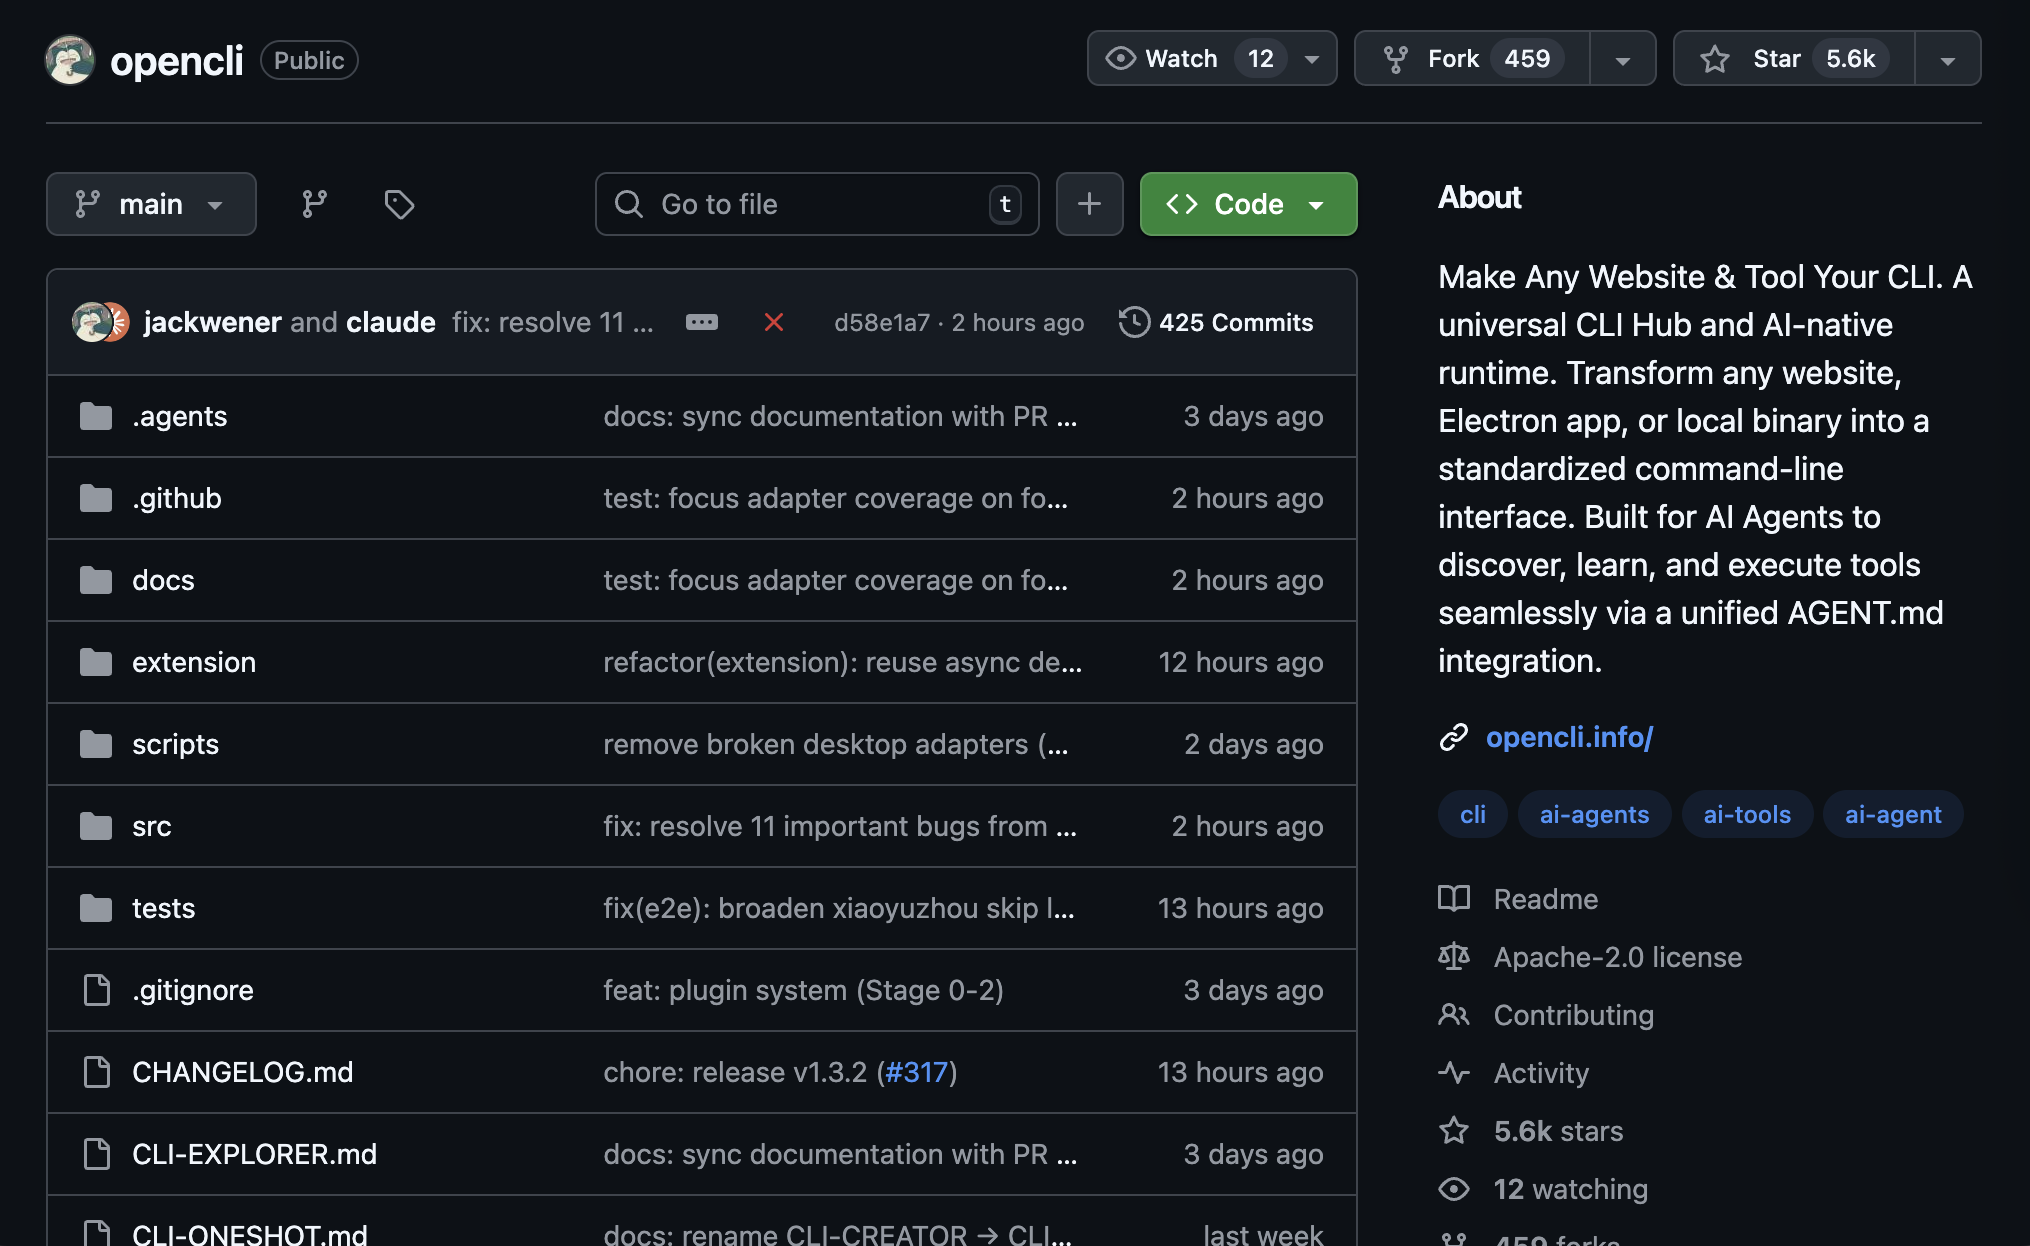Open the CHANGELOG.md file
Viewport: 2030px width, 1246px height.
click(242, 1072)
